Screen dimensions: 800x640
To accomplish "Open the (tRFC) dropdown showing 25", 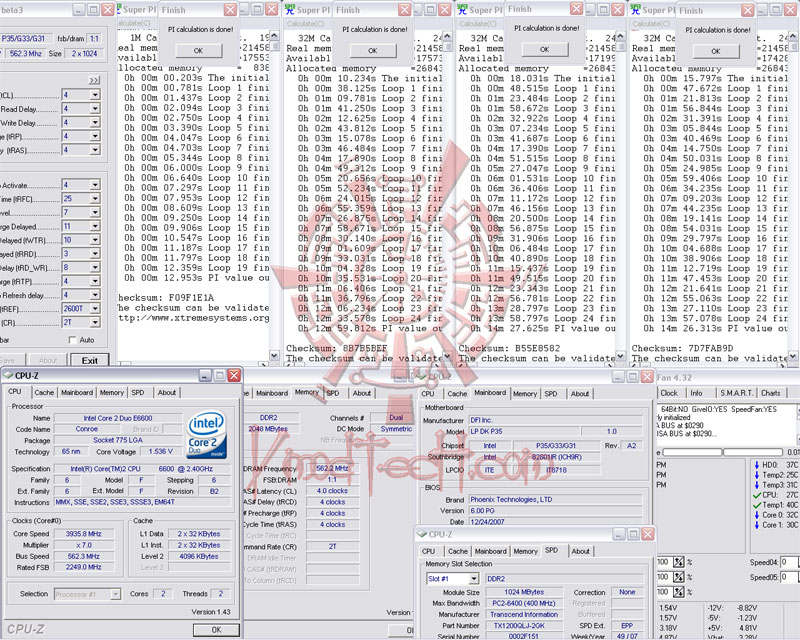I will click(x=95, y=199).
